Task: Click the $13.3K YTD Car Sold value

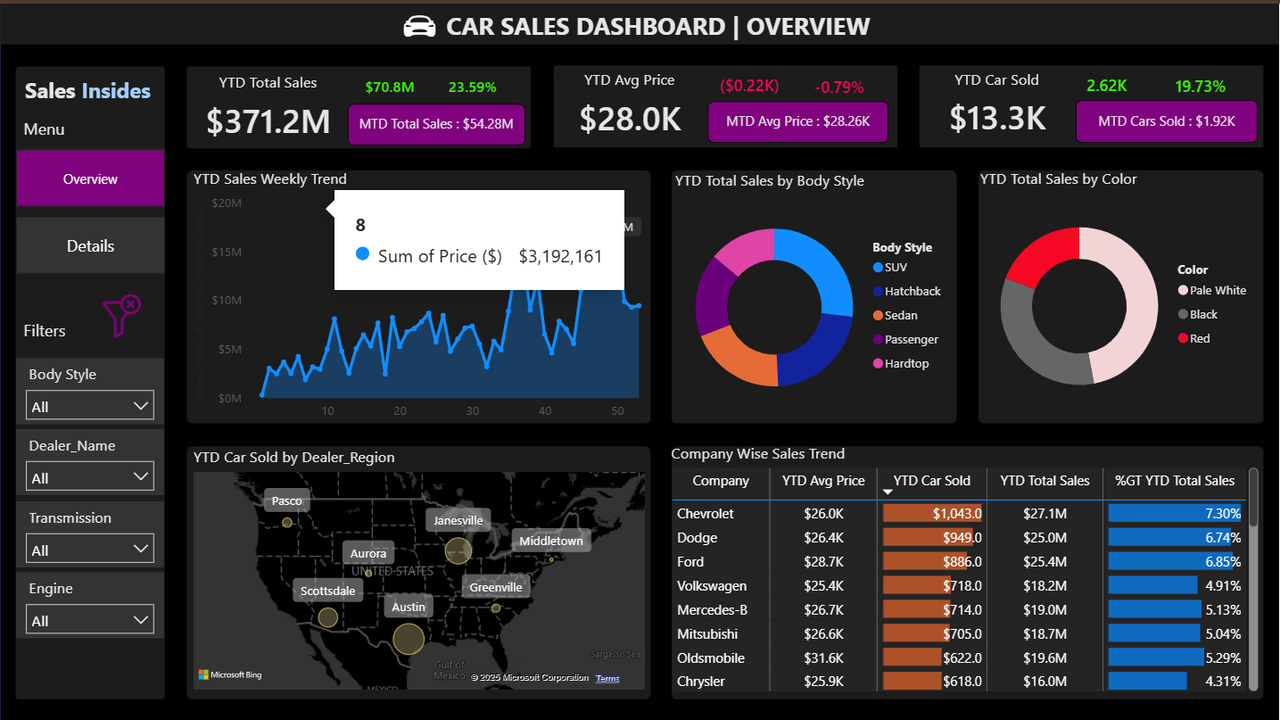Action: pyautogui.click(x=997, y=120)
